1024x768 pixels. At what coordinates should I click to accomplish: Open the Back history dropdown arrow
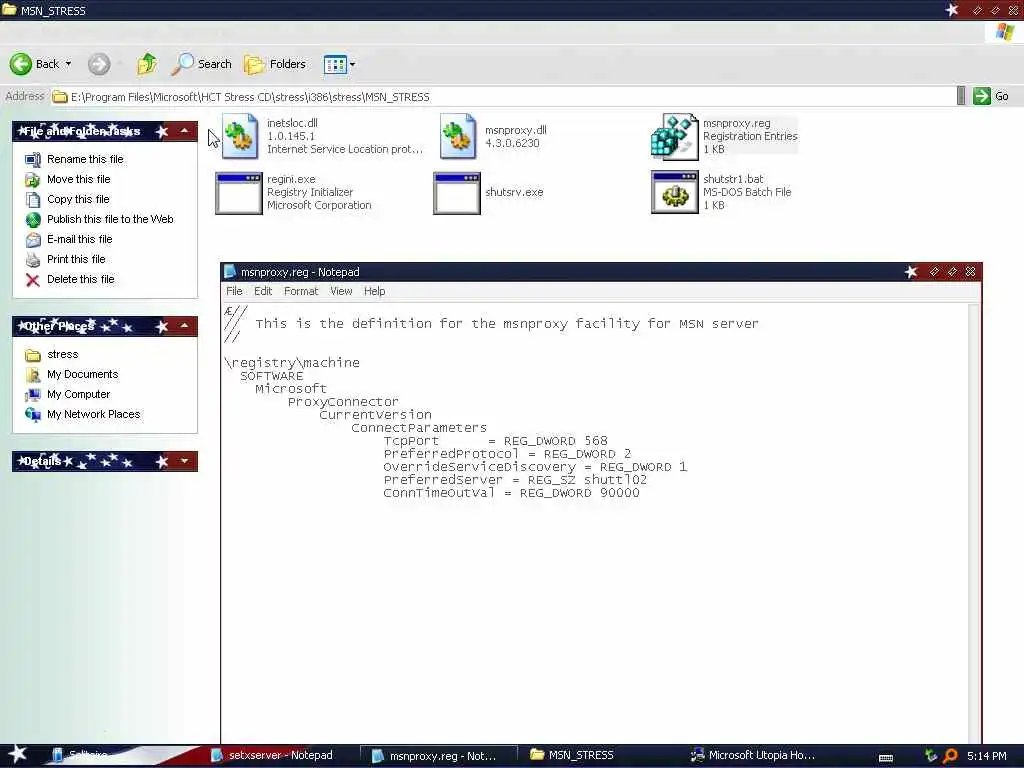point(68,64)
